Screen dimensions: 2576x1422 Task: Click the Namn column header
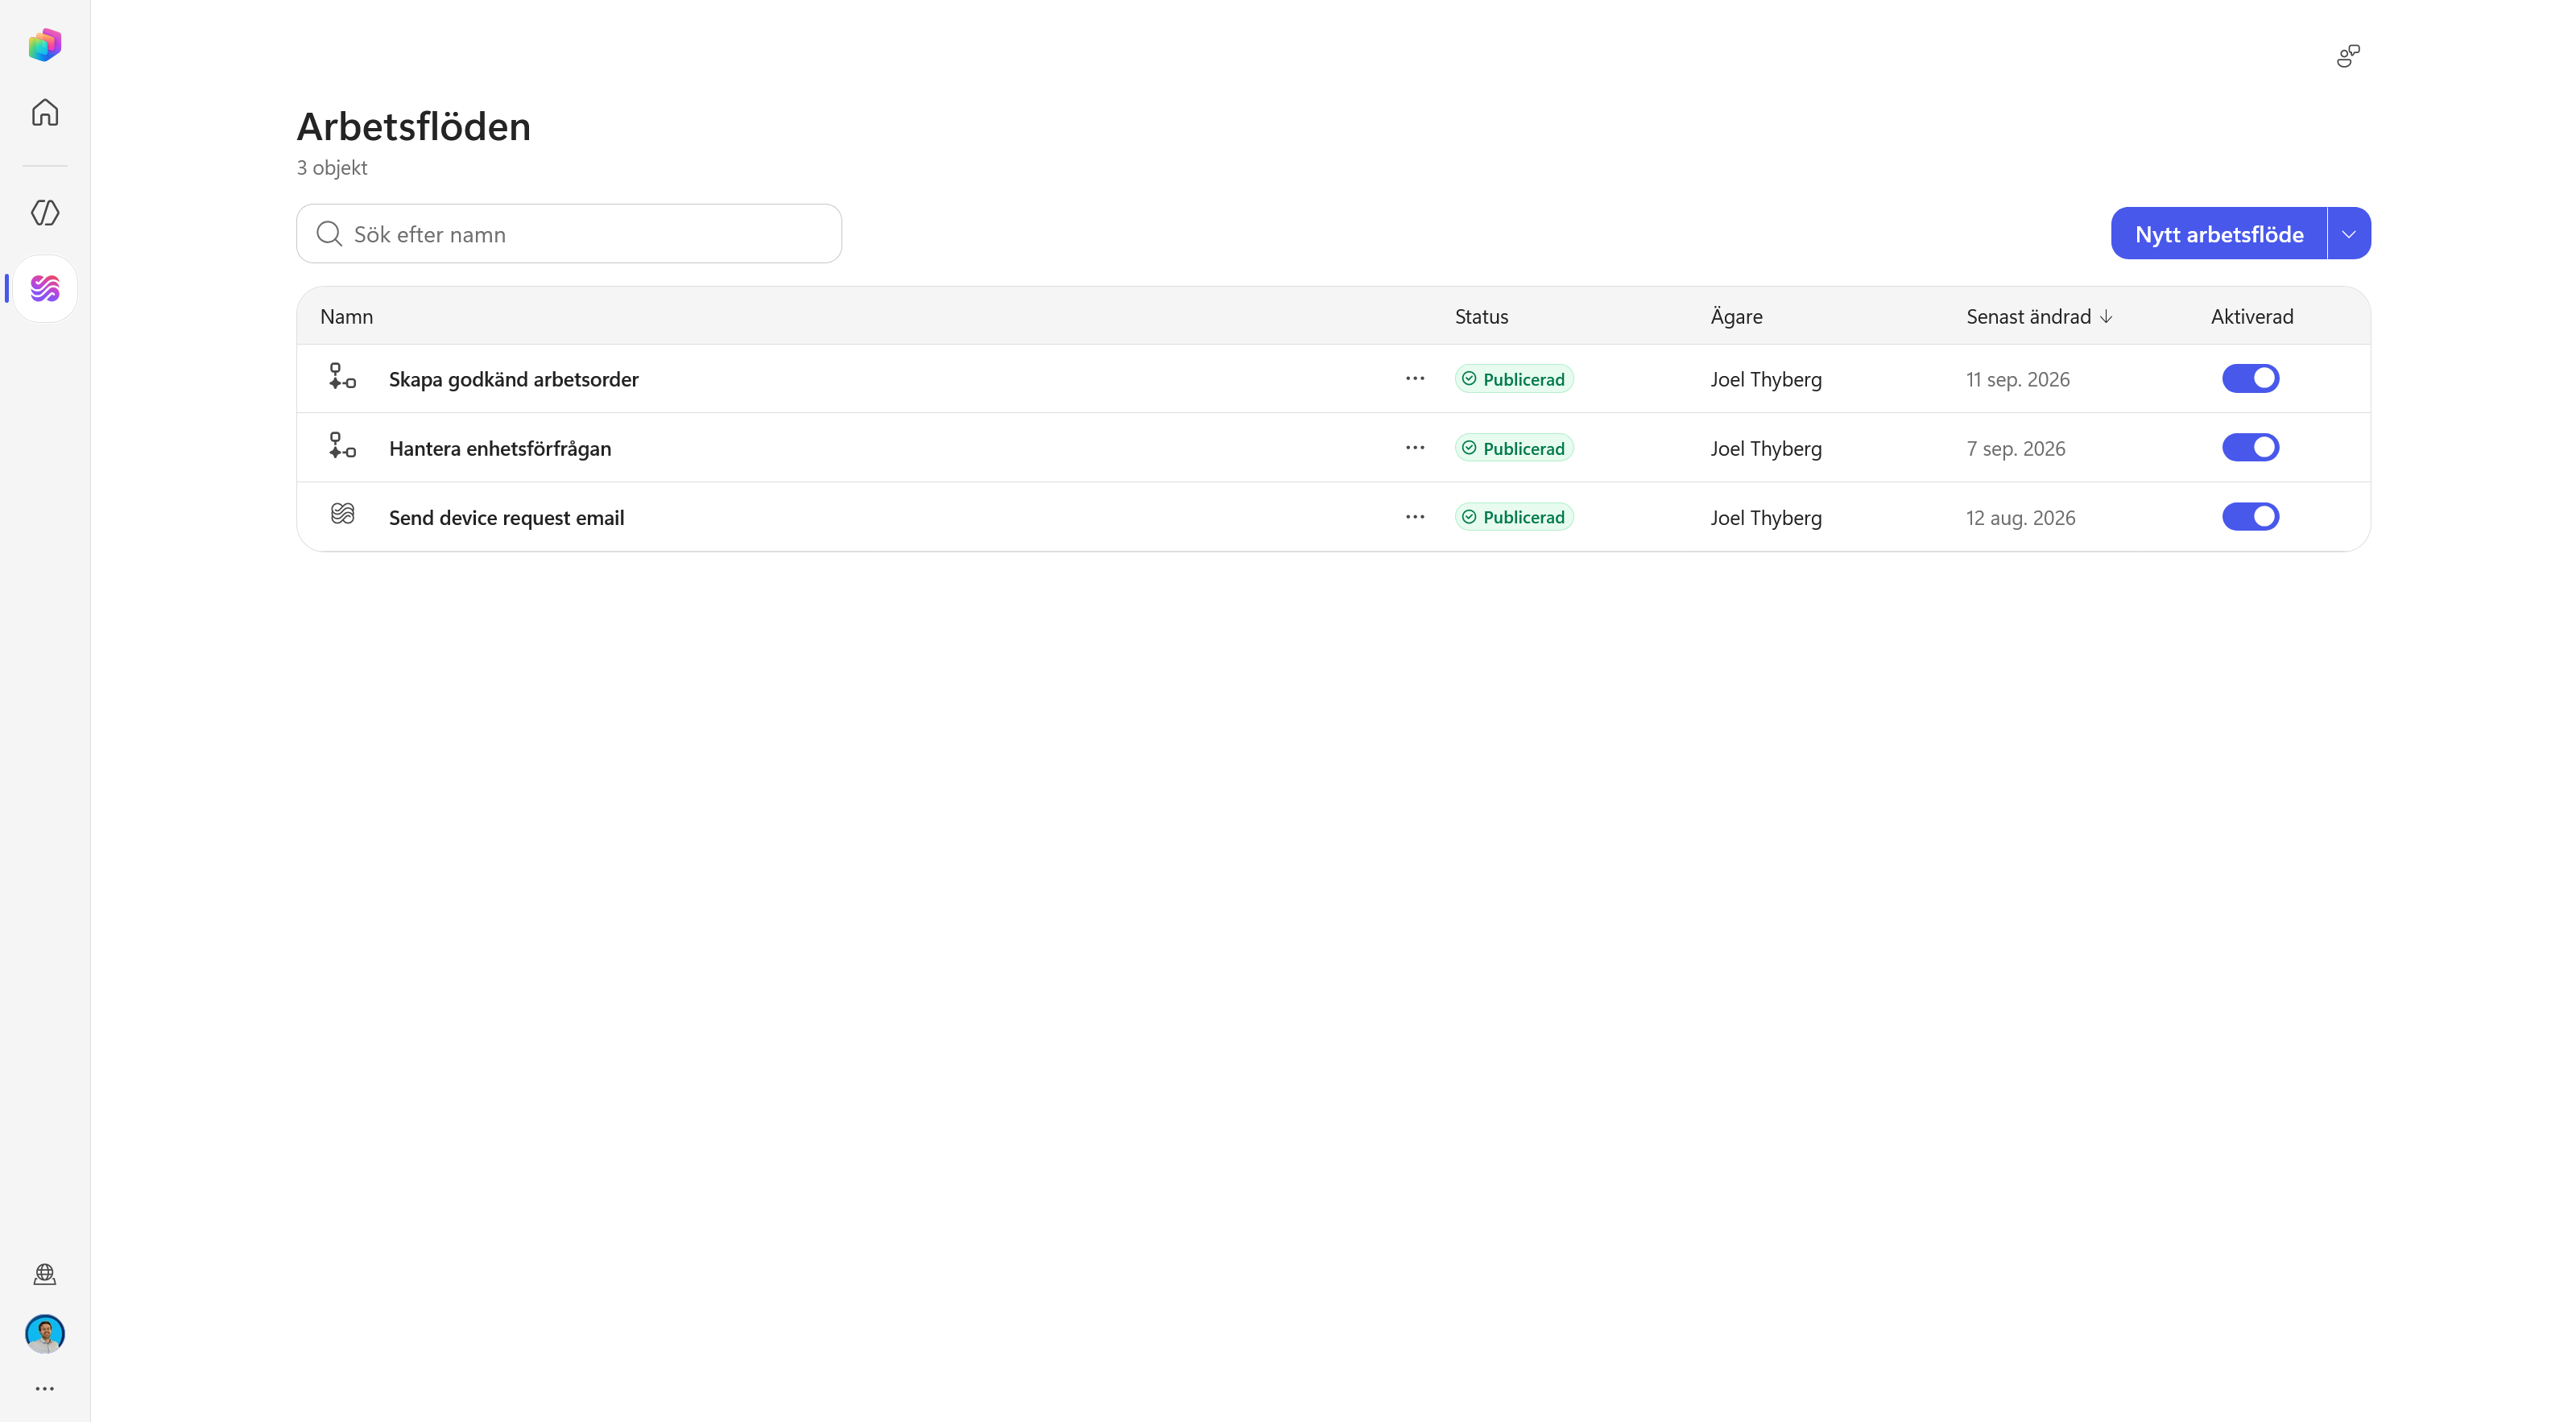[x=346, y=316]
